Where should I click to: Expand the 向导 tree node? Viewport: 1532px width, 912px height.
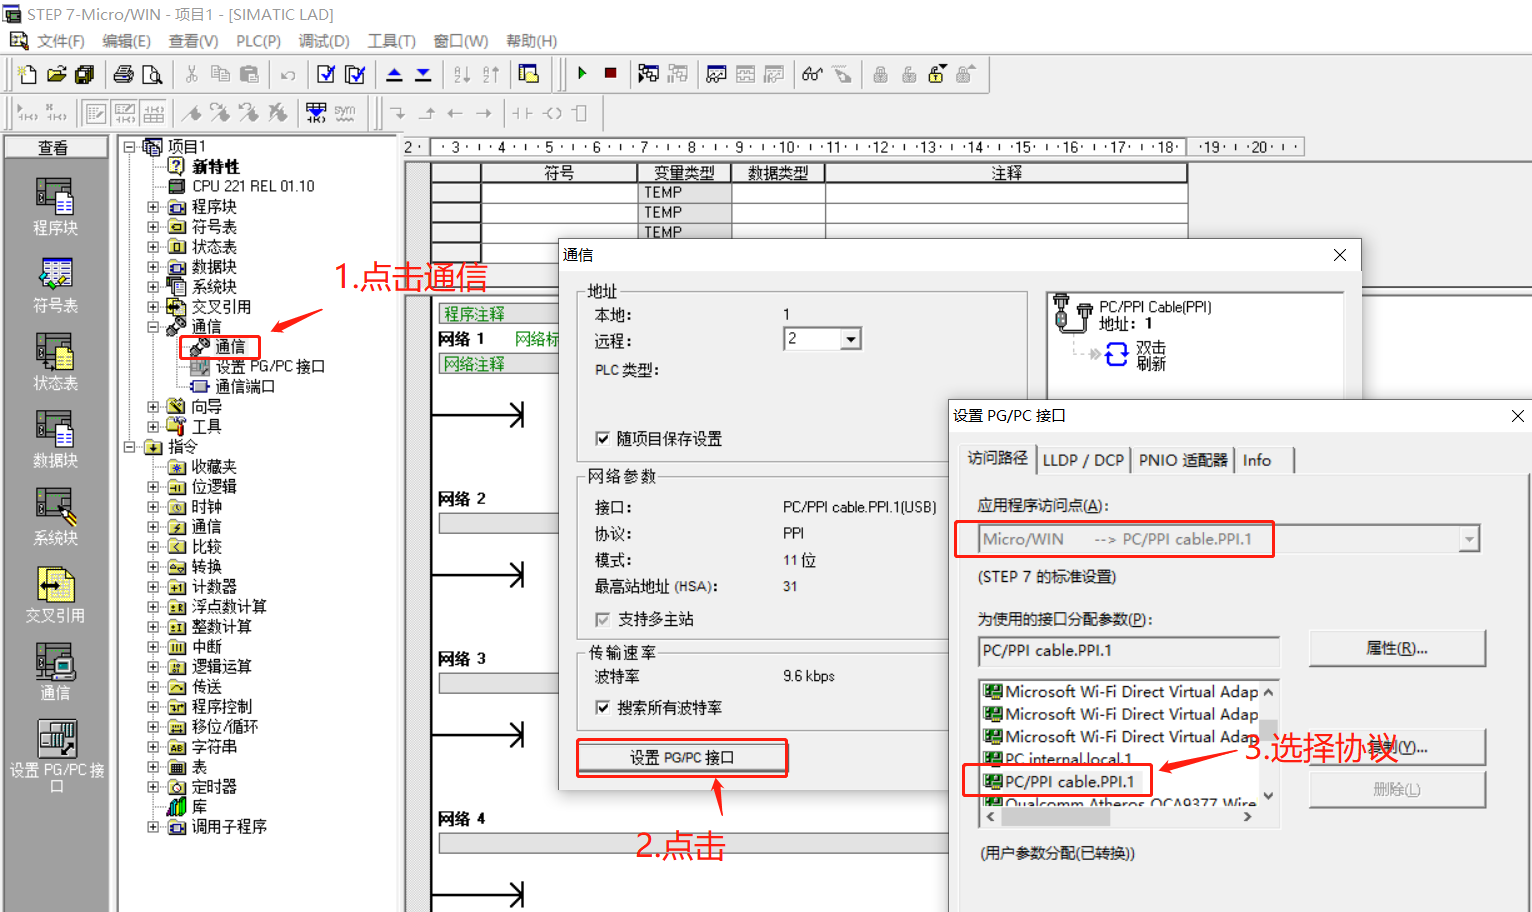click(153, 407)
